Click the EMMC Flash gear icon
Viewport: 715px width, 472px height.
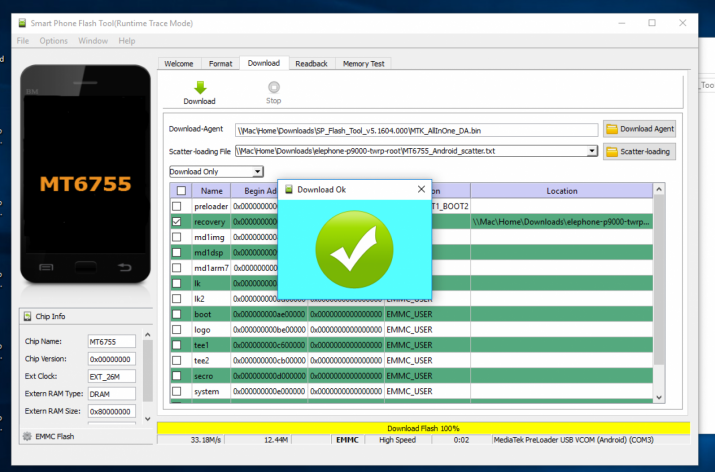(x=27, y=436)
